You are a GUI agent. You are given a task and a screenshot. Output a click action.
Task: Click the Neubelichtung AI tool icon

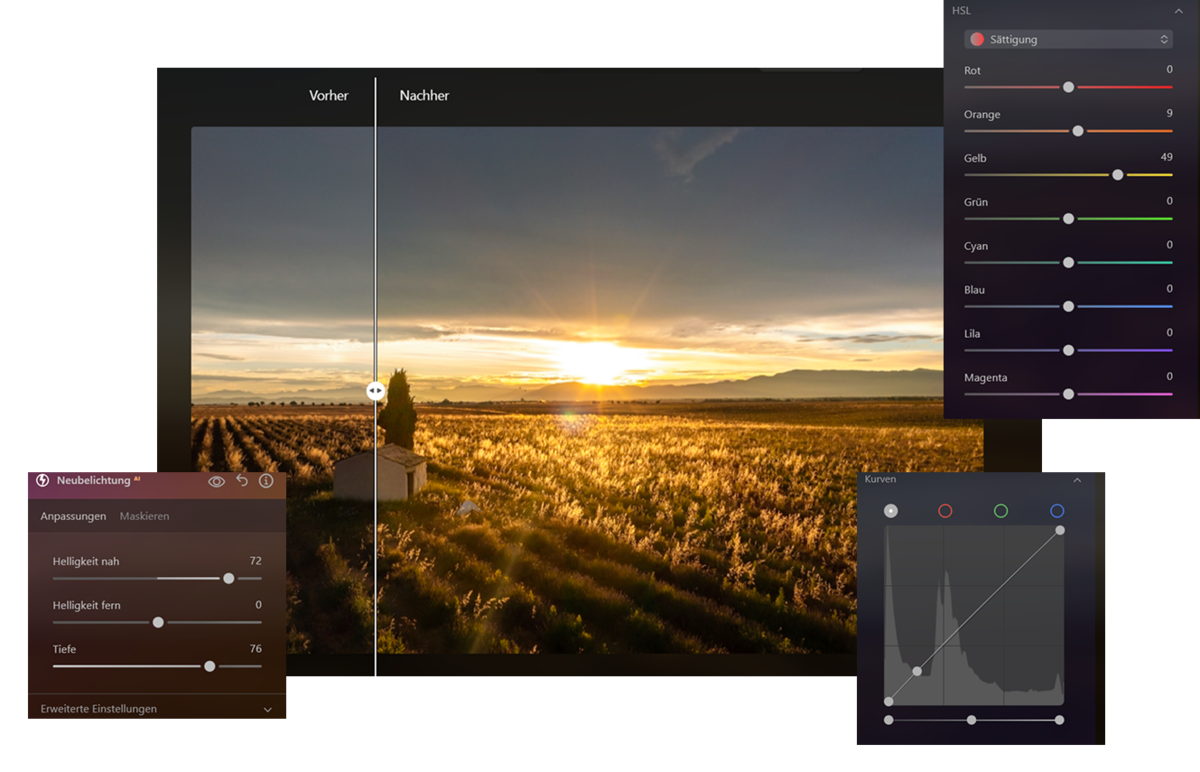click(40, 481)
